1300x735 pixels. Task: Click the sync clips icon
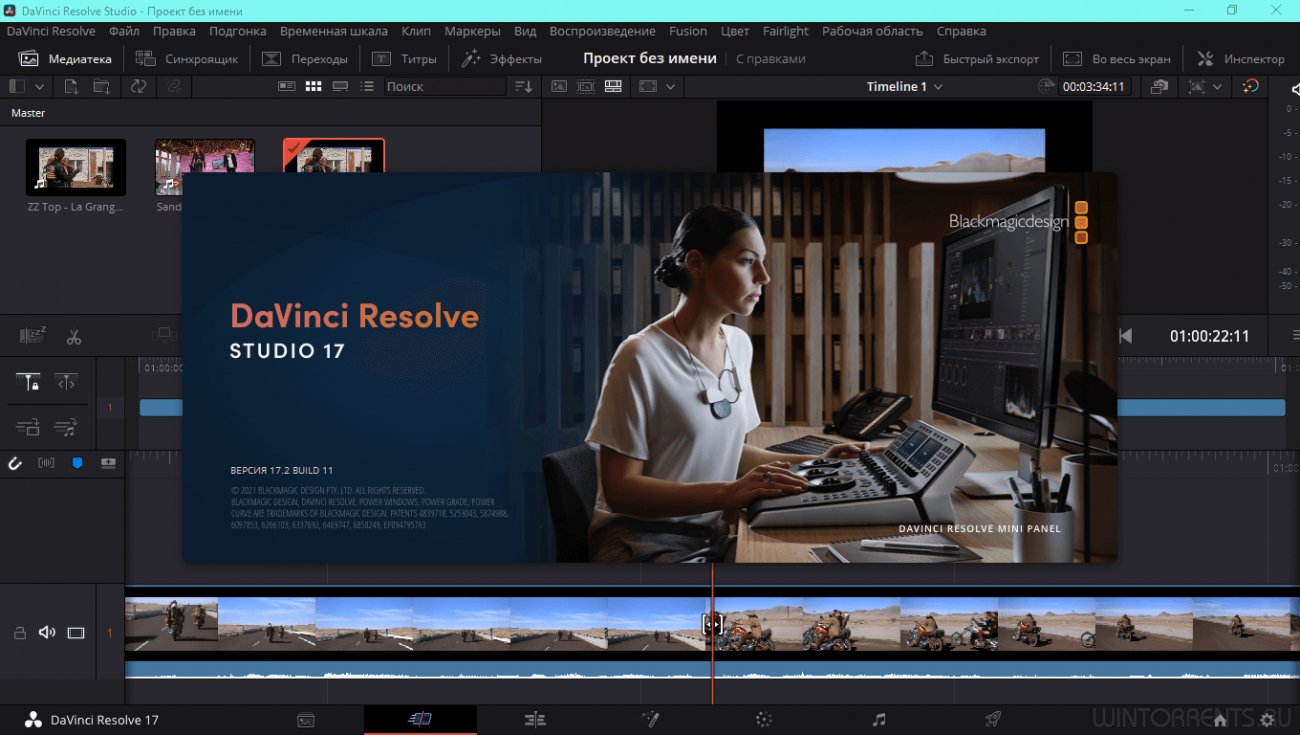click(138, 87)
